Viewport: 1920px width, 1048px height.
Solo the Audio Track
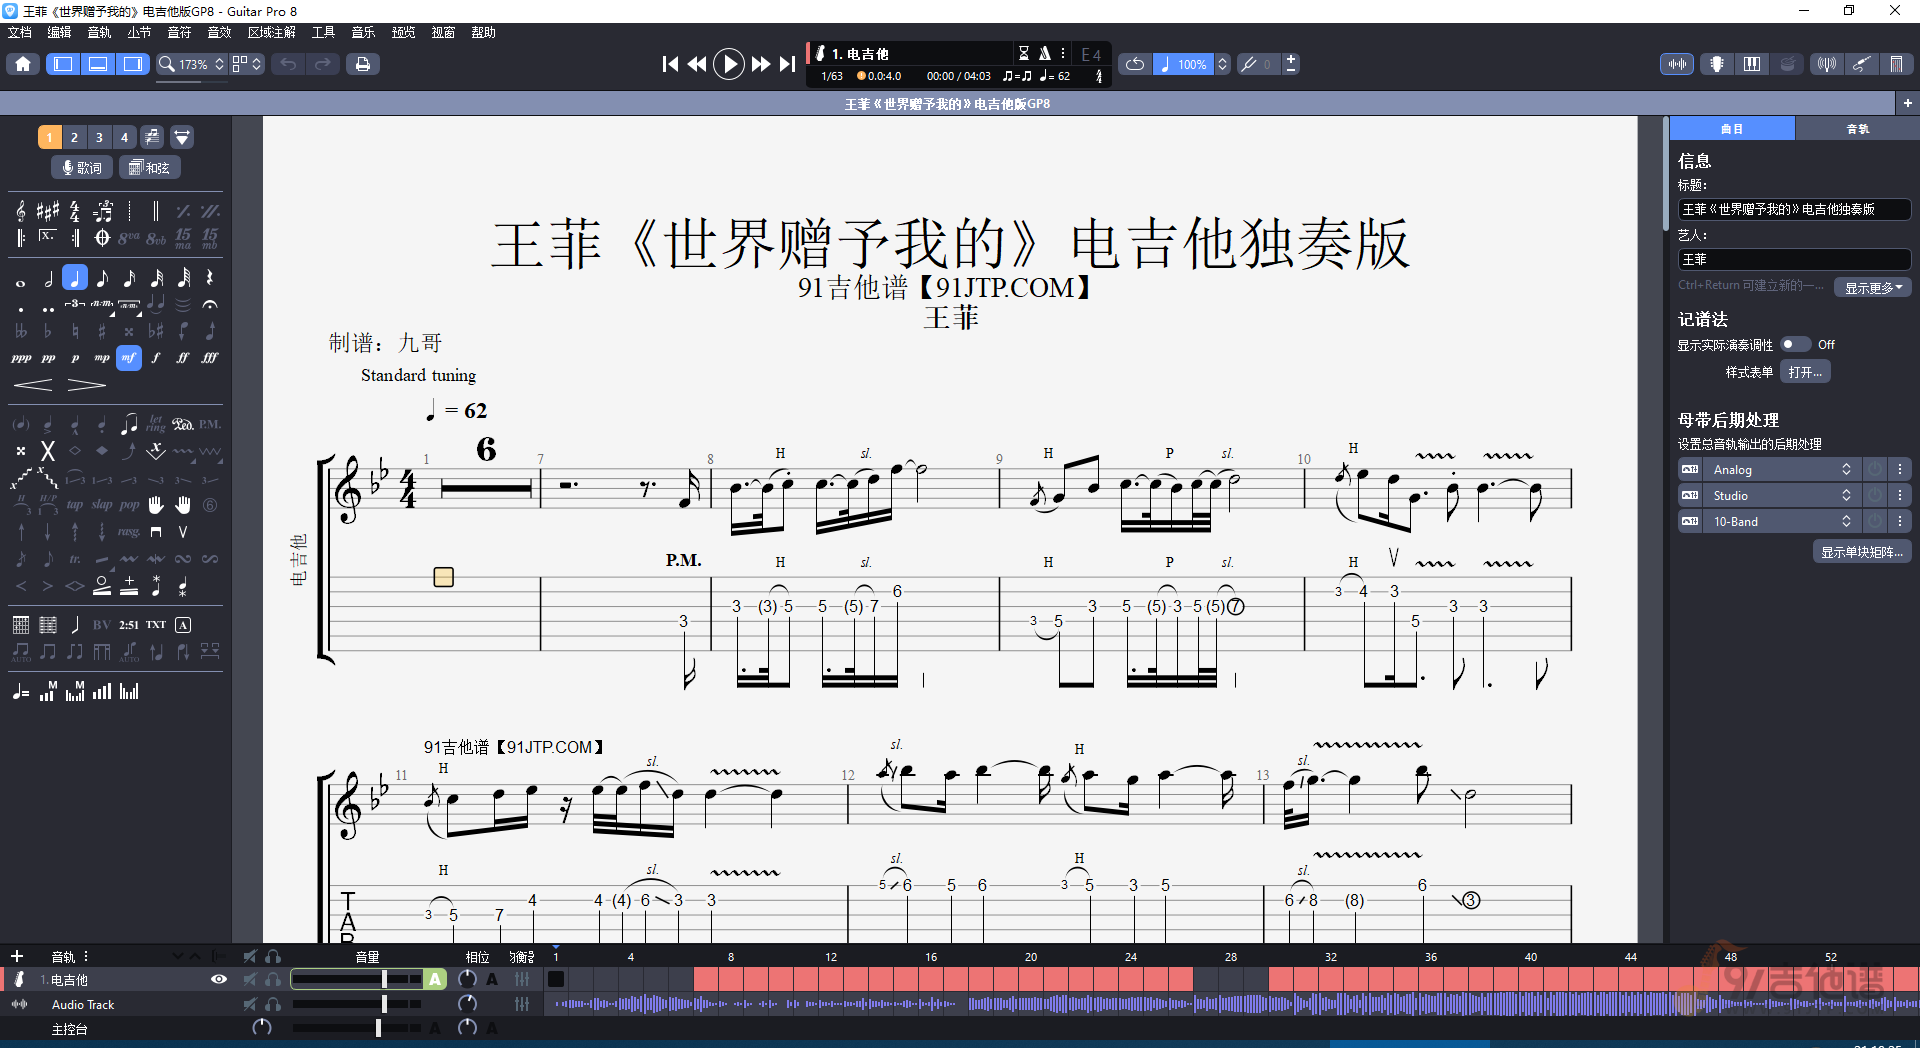point(273,1004)
